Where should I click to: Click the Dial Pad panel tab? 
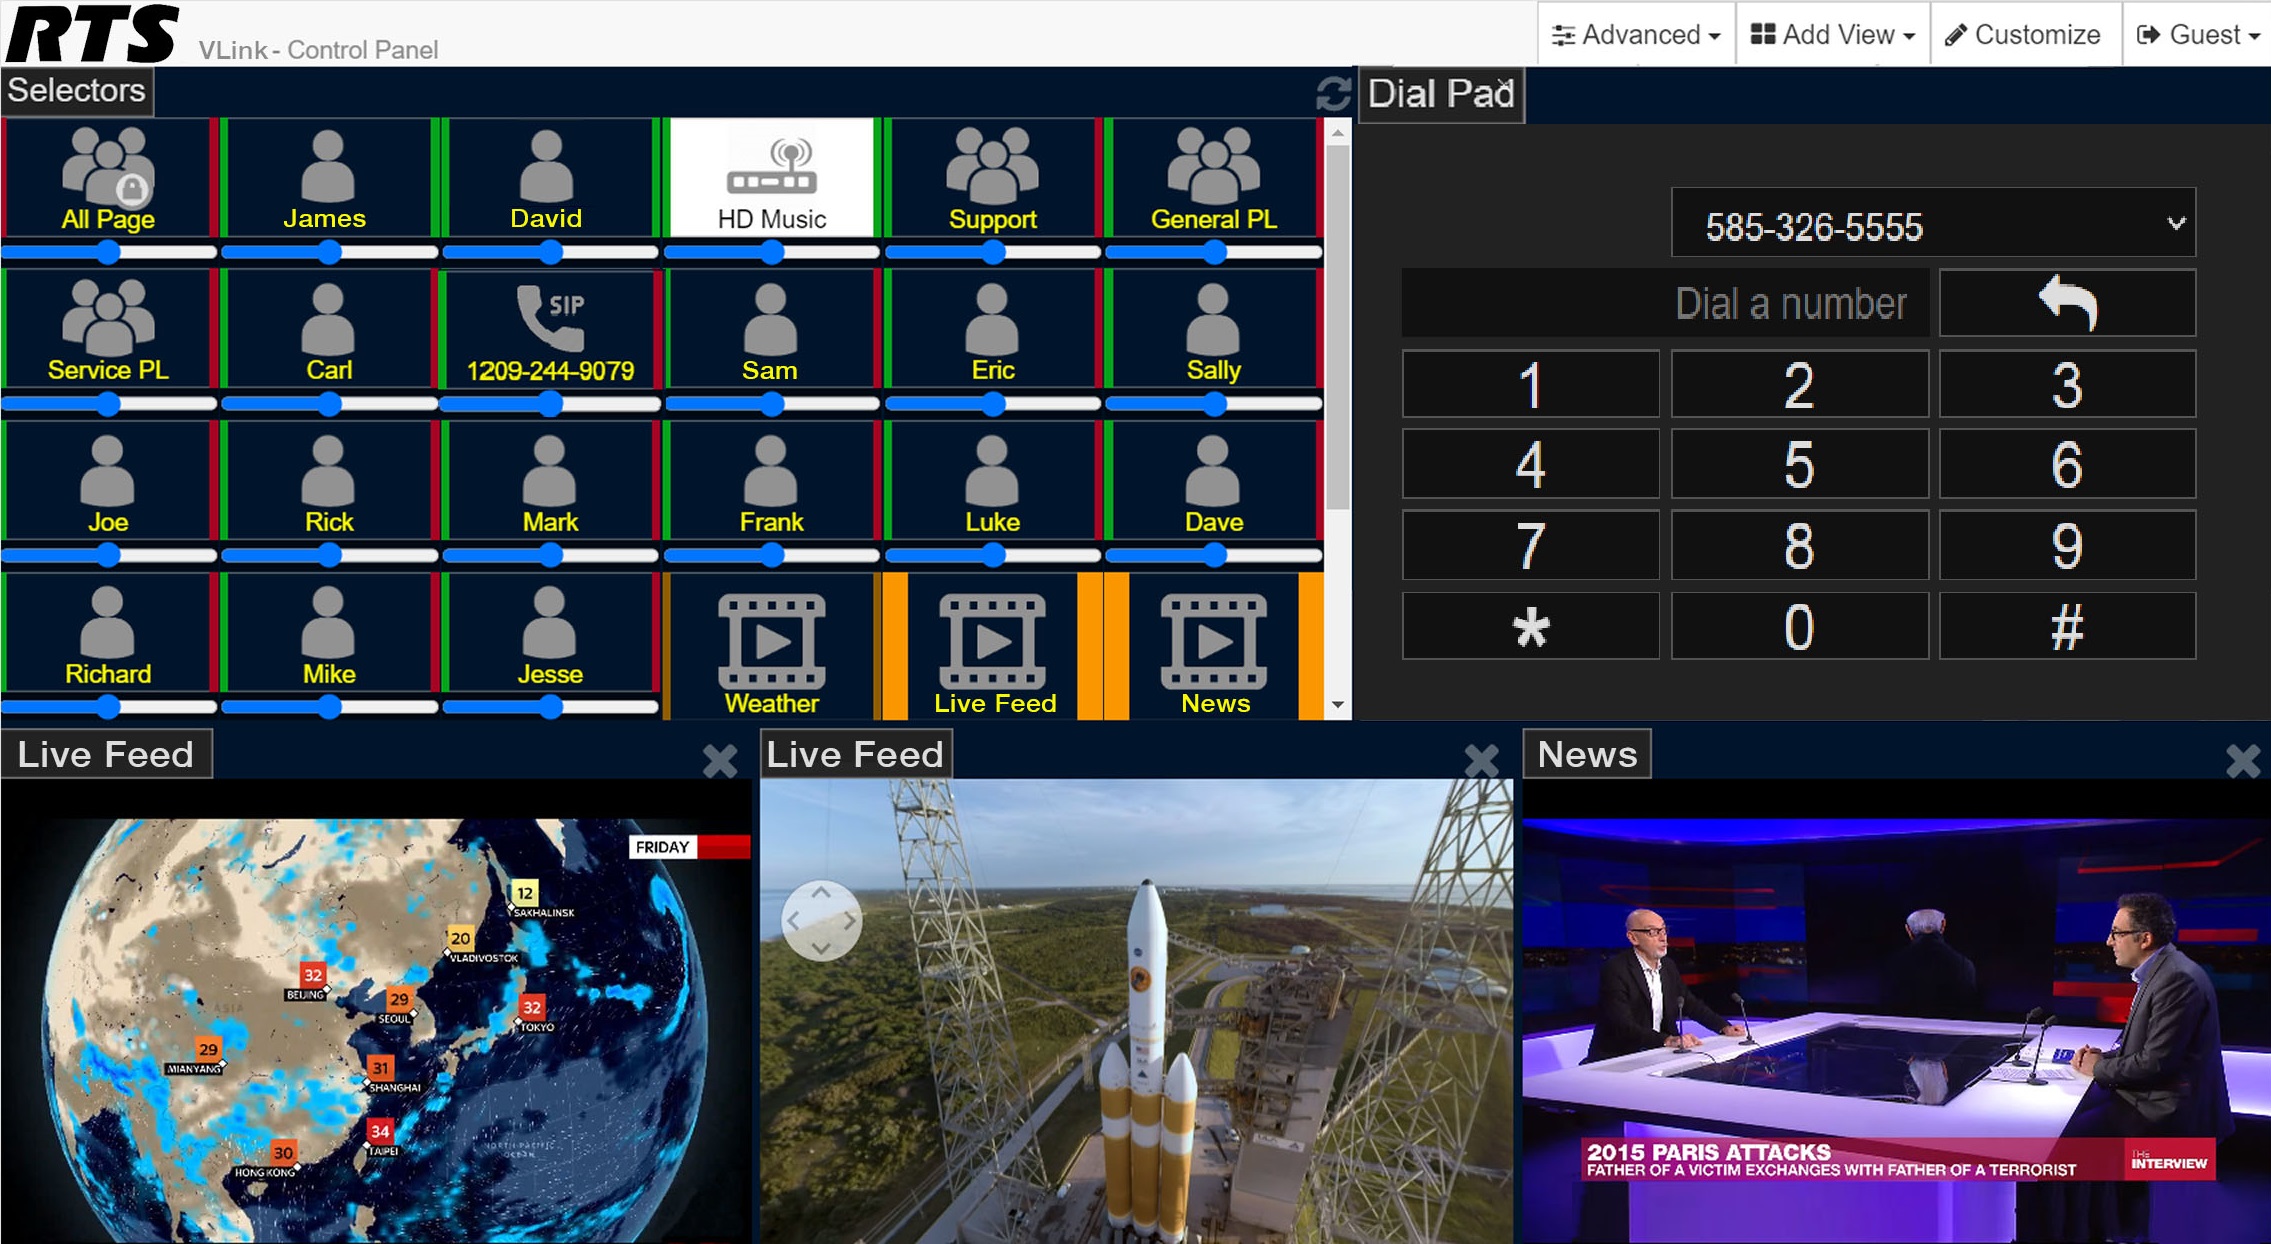tap(1440, 94)
